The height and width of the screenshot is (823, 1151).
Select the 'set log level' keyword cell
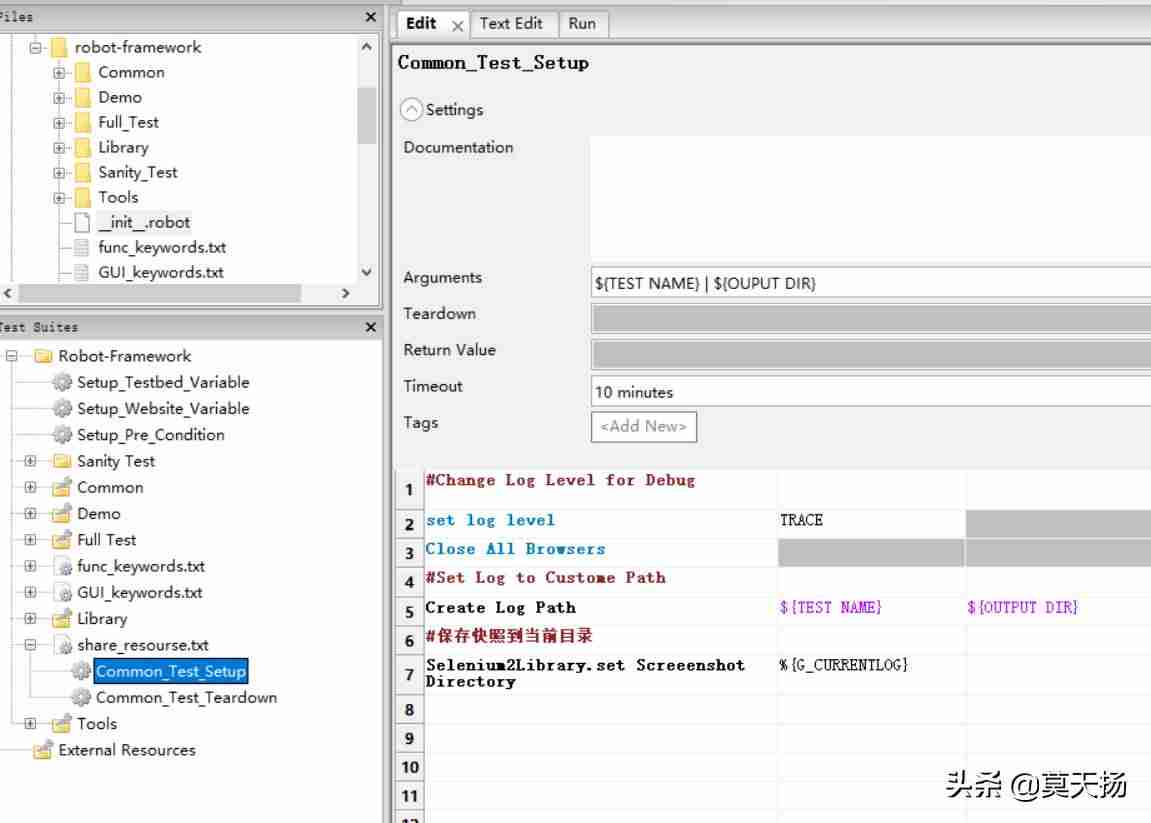(600, 523)
